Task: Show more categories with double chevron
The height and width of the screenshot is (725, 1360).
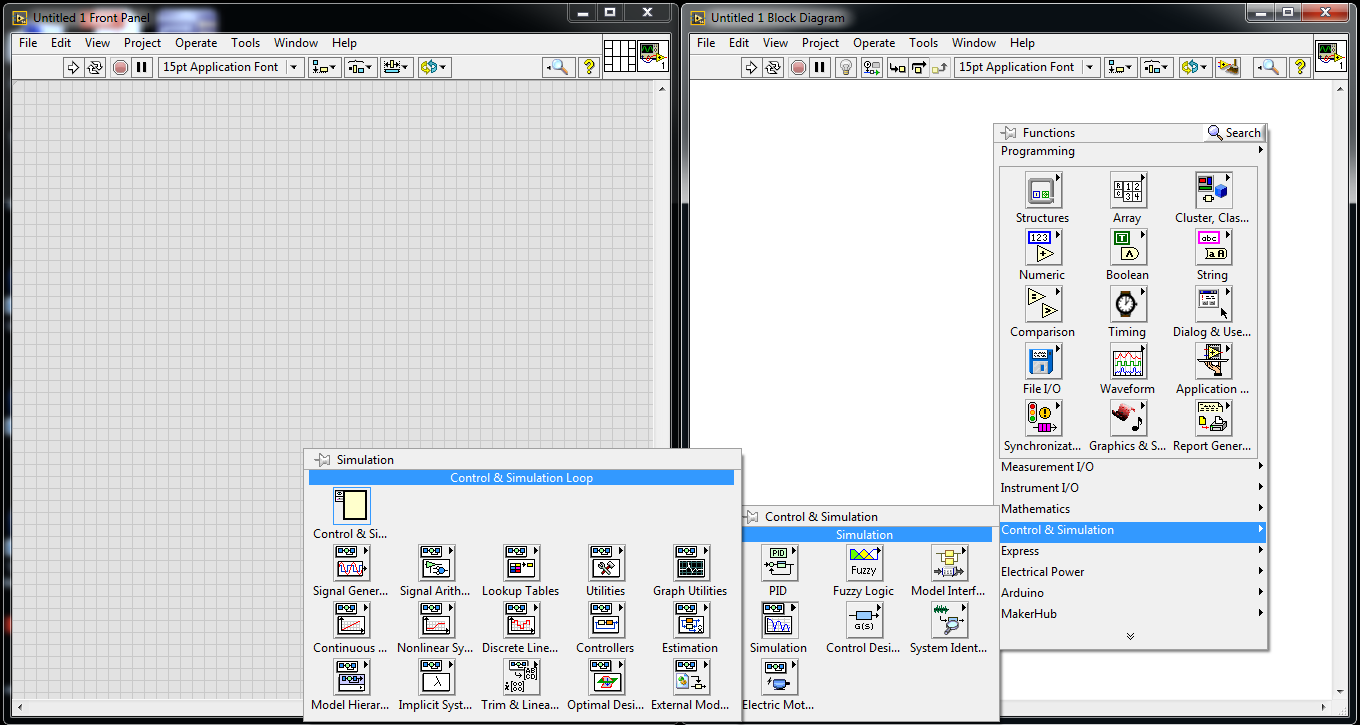Action: (1130, 636)
